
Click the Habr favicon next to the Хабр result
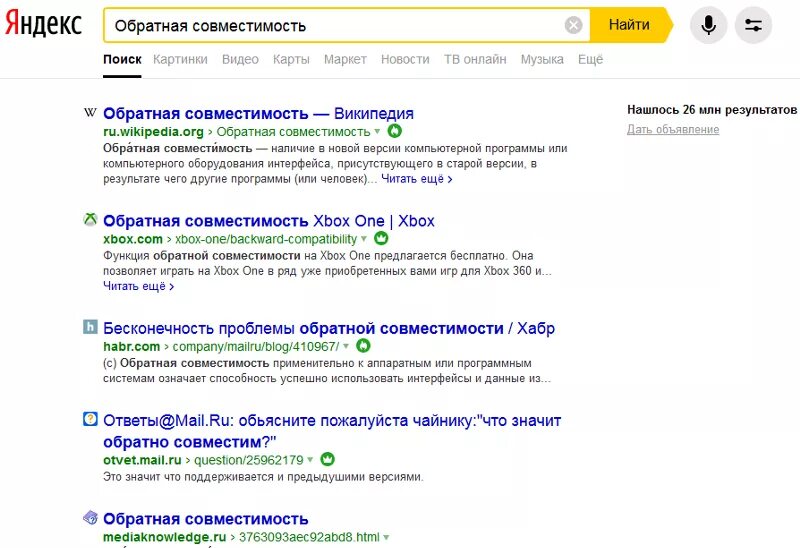90,327
